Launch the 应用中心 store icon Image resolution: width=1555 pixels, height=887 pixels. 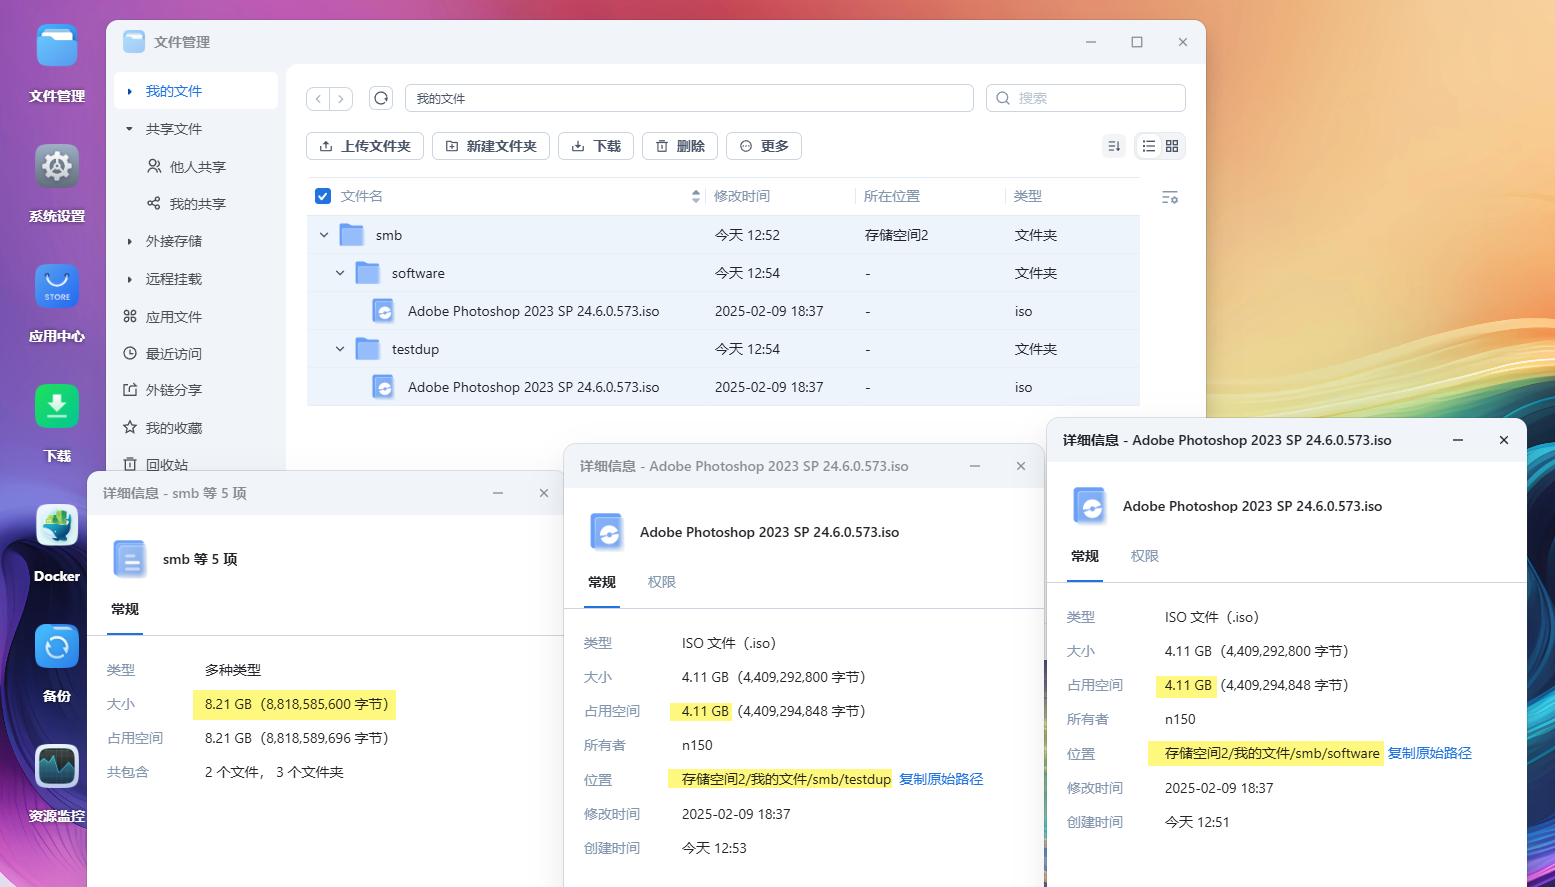pyautogui.click(x=57, y=286)
